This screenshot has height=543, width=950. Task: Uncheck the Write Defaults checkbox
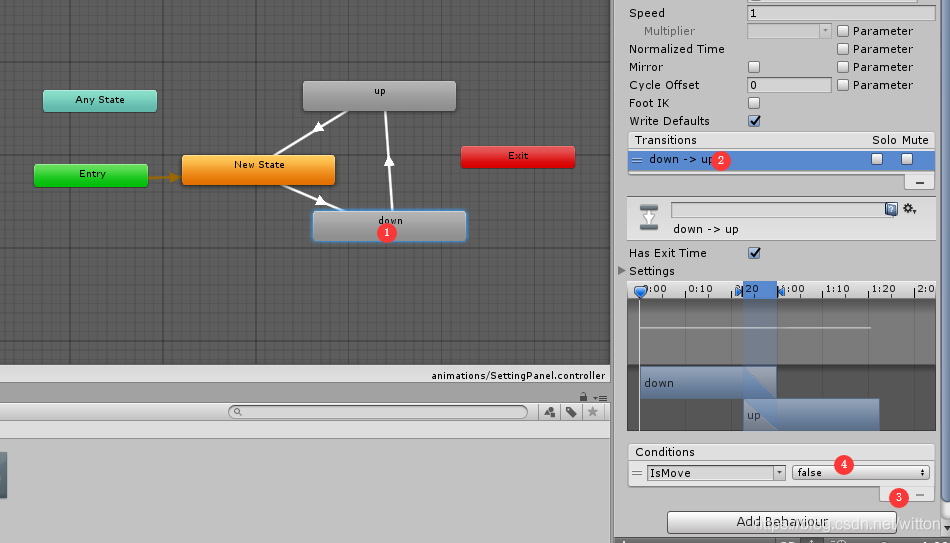[754, 121]
